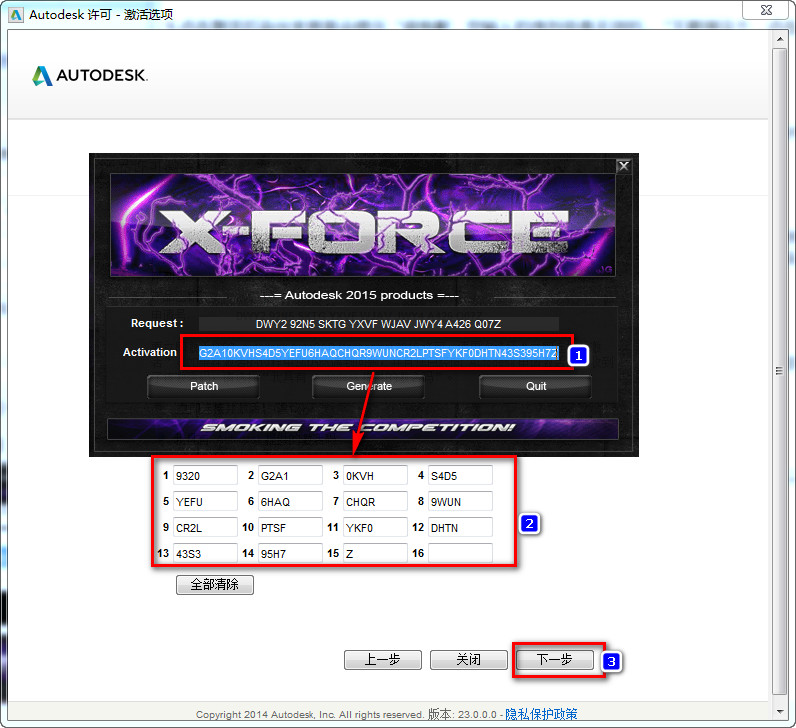This screenshot has width=796, height=728.
Task: Click the 关闭 close button
Action: (x=469, y=659)
